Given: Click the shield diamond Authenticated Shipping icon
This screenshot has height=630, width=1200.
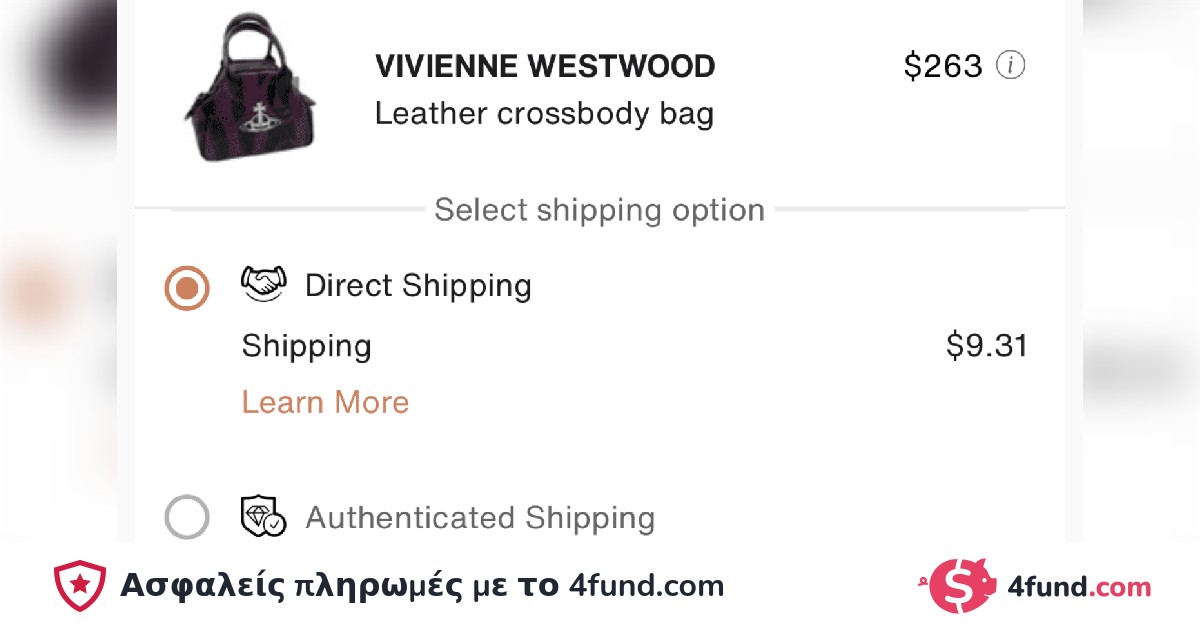Looking at the screenshot, I should pos(263,517).
